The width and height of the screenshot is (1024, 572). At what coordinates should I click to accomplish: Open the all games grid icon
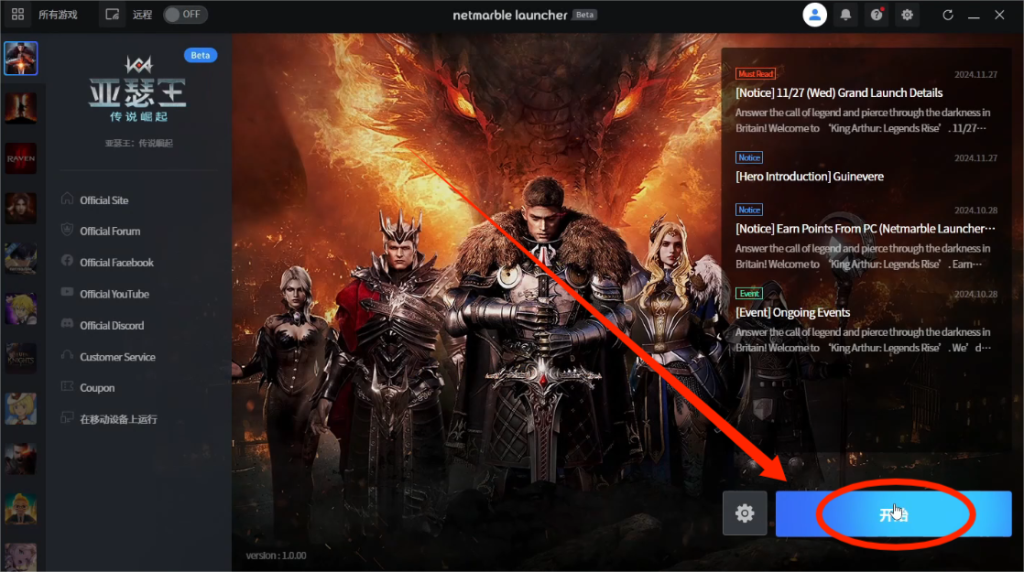pyautogui.click(x=18, y=15)
